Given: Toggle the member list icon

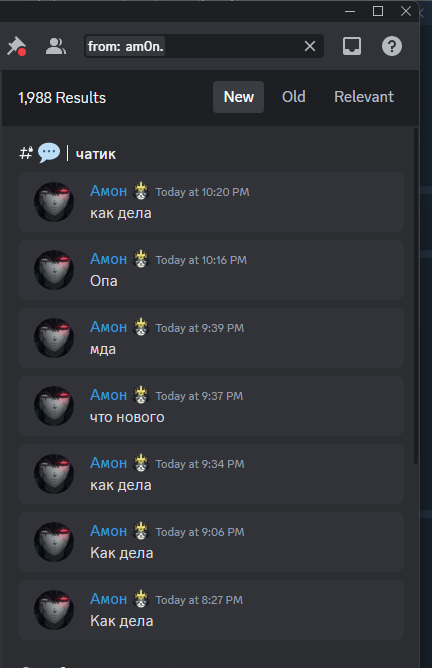Looking at the screenshot, I should tap(56, 46).
